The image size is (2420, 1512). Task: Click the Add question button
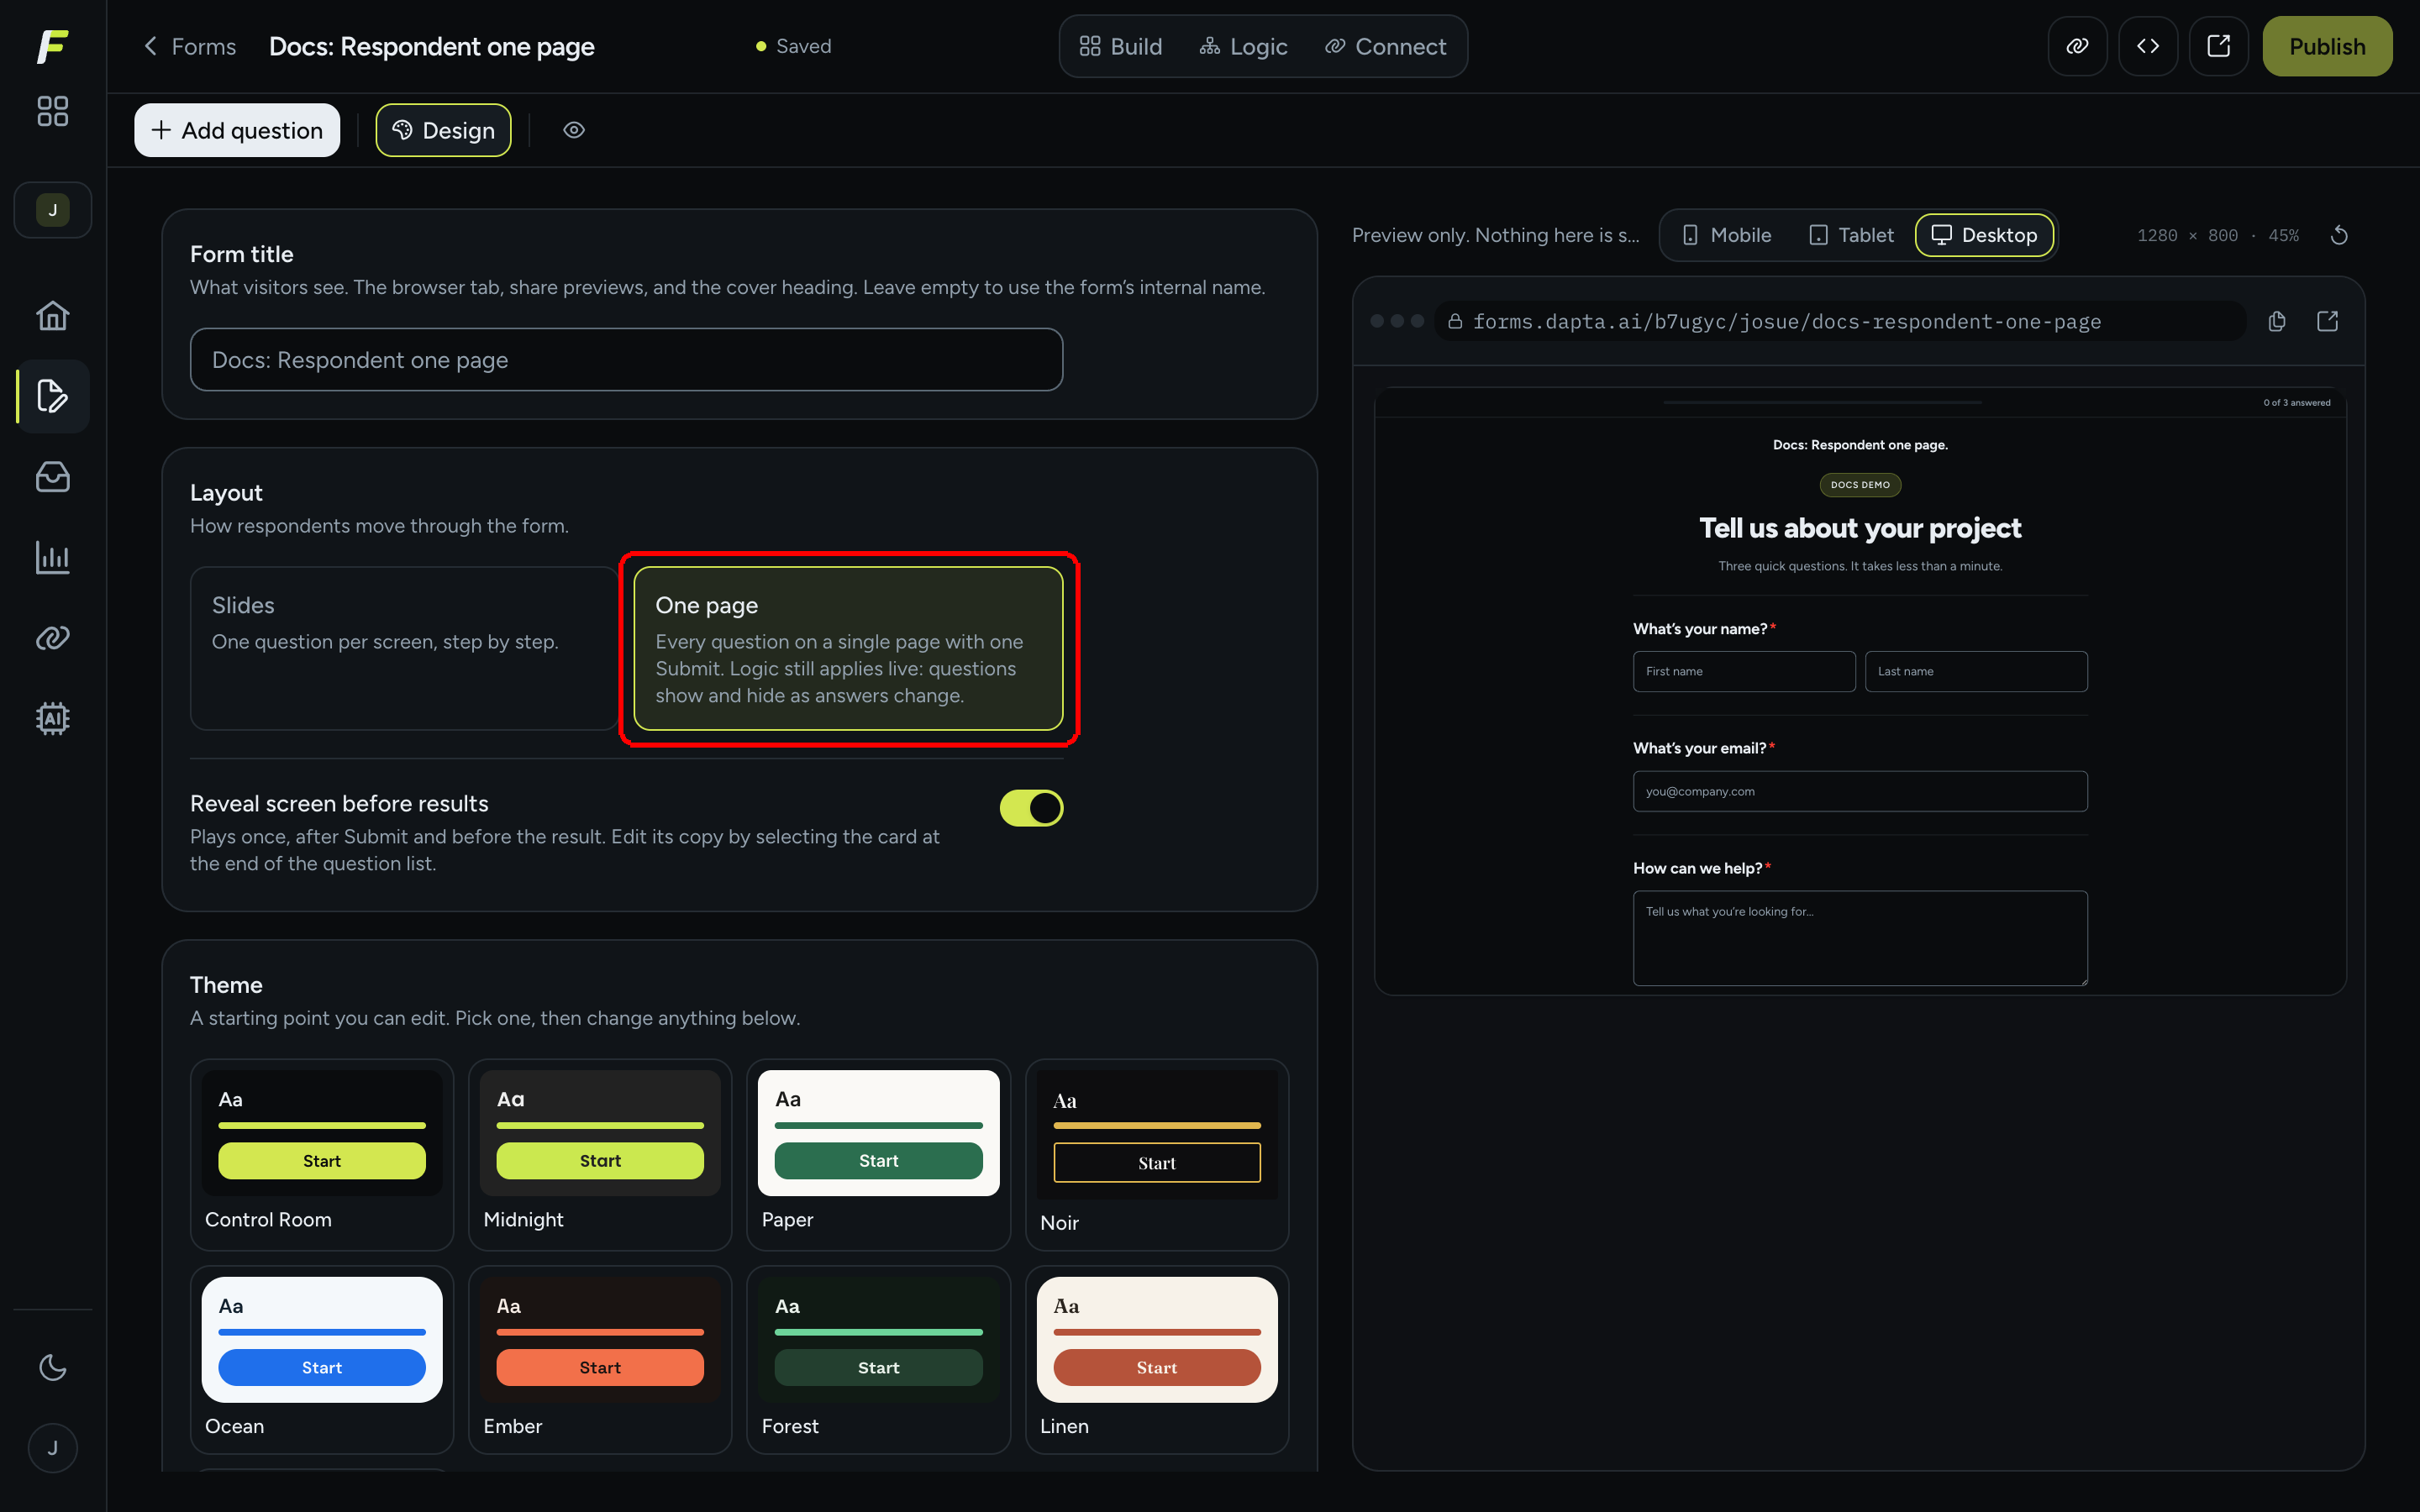click(237, 130)
